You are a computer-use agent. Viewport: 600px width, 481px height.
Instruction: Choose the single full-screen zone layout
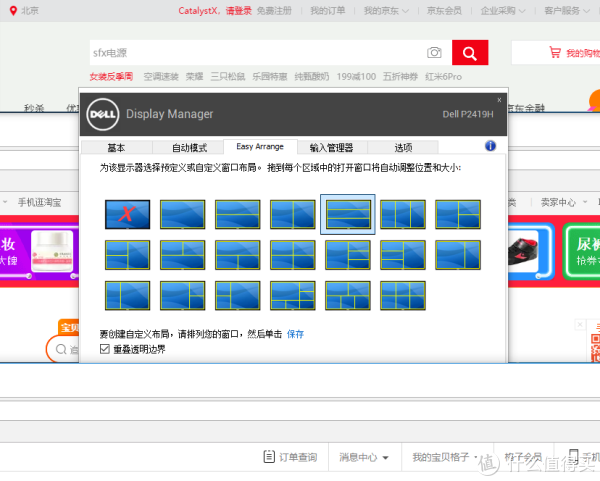point(183,214)
